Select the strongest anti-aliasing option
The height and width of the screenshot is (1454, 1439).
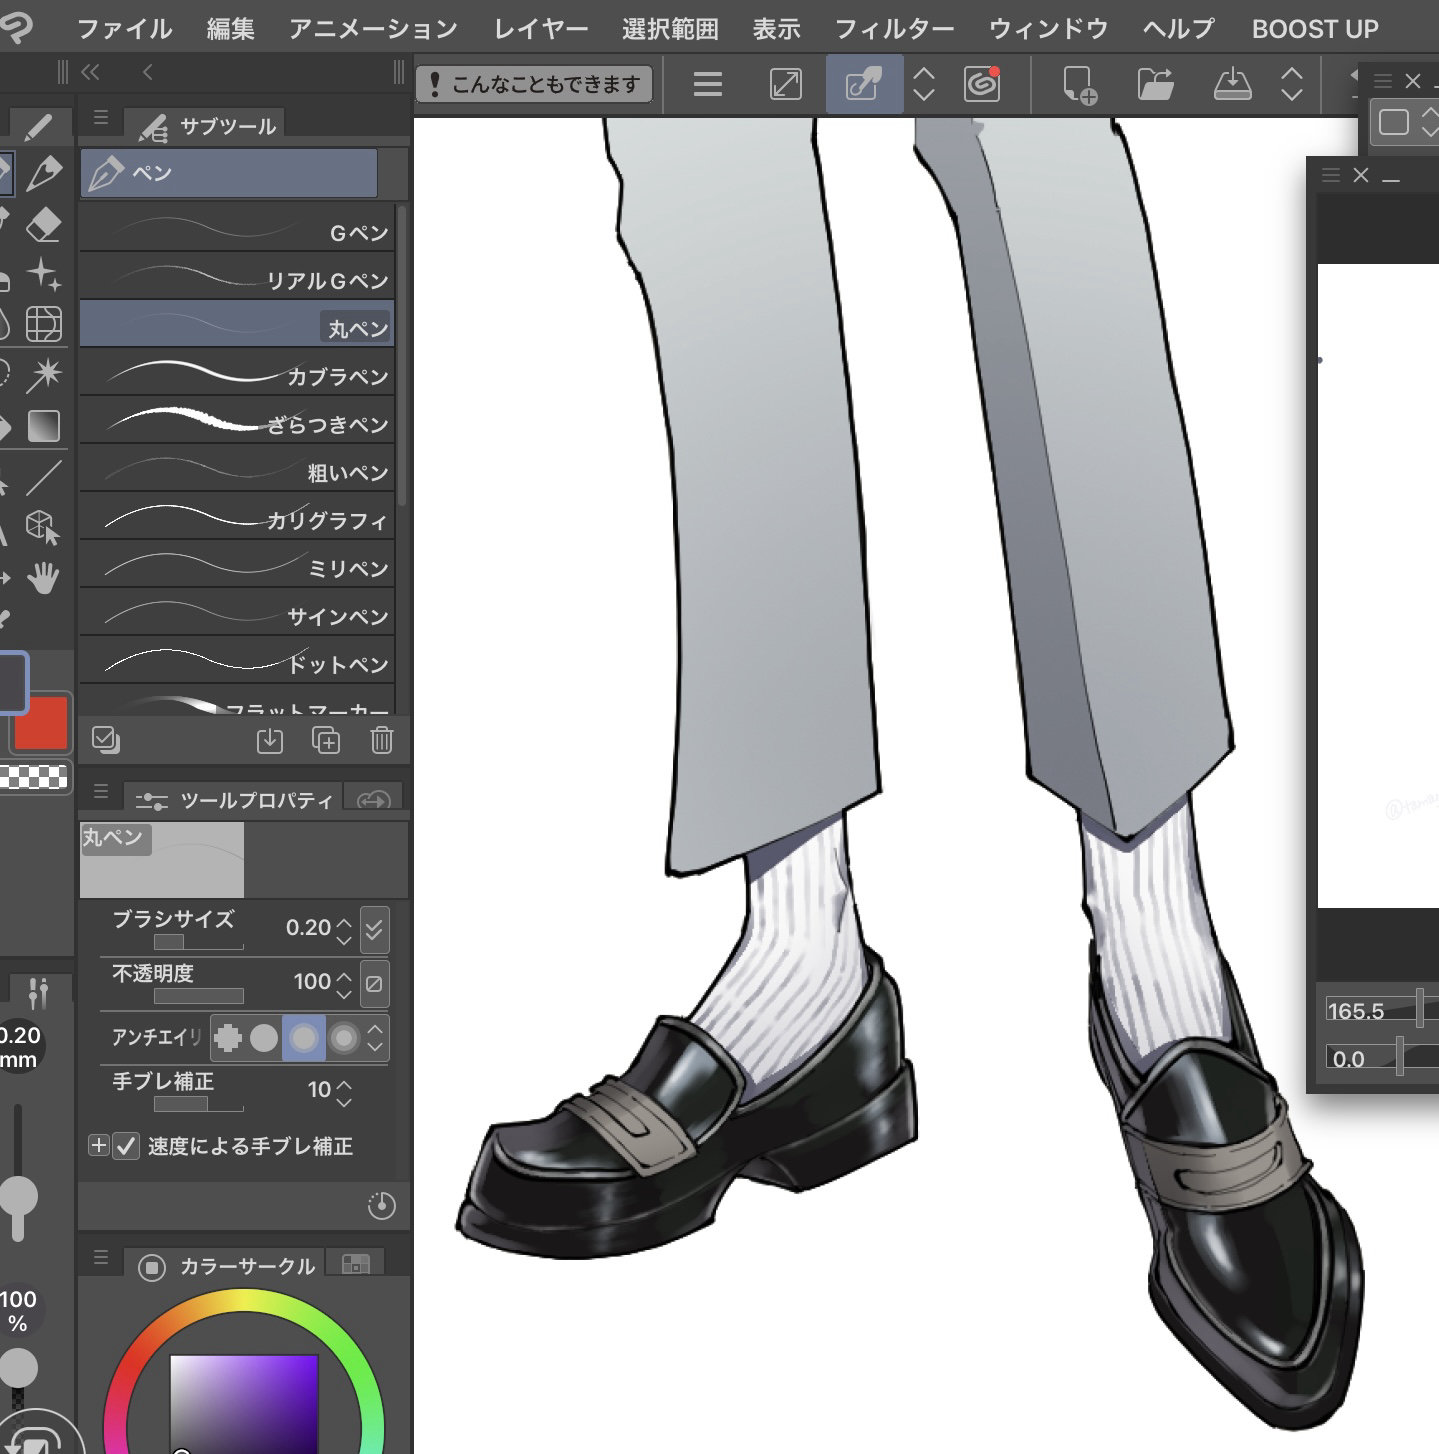[x=344, y=1038]
